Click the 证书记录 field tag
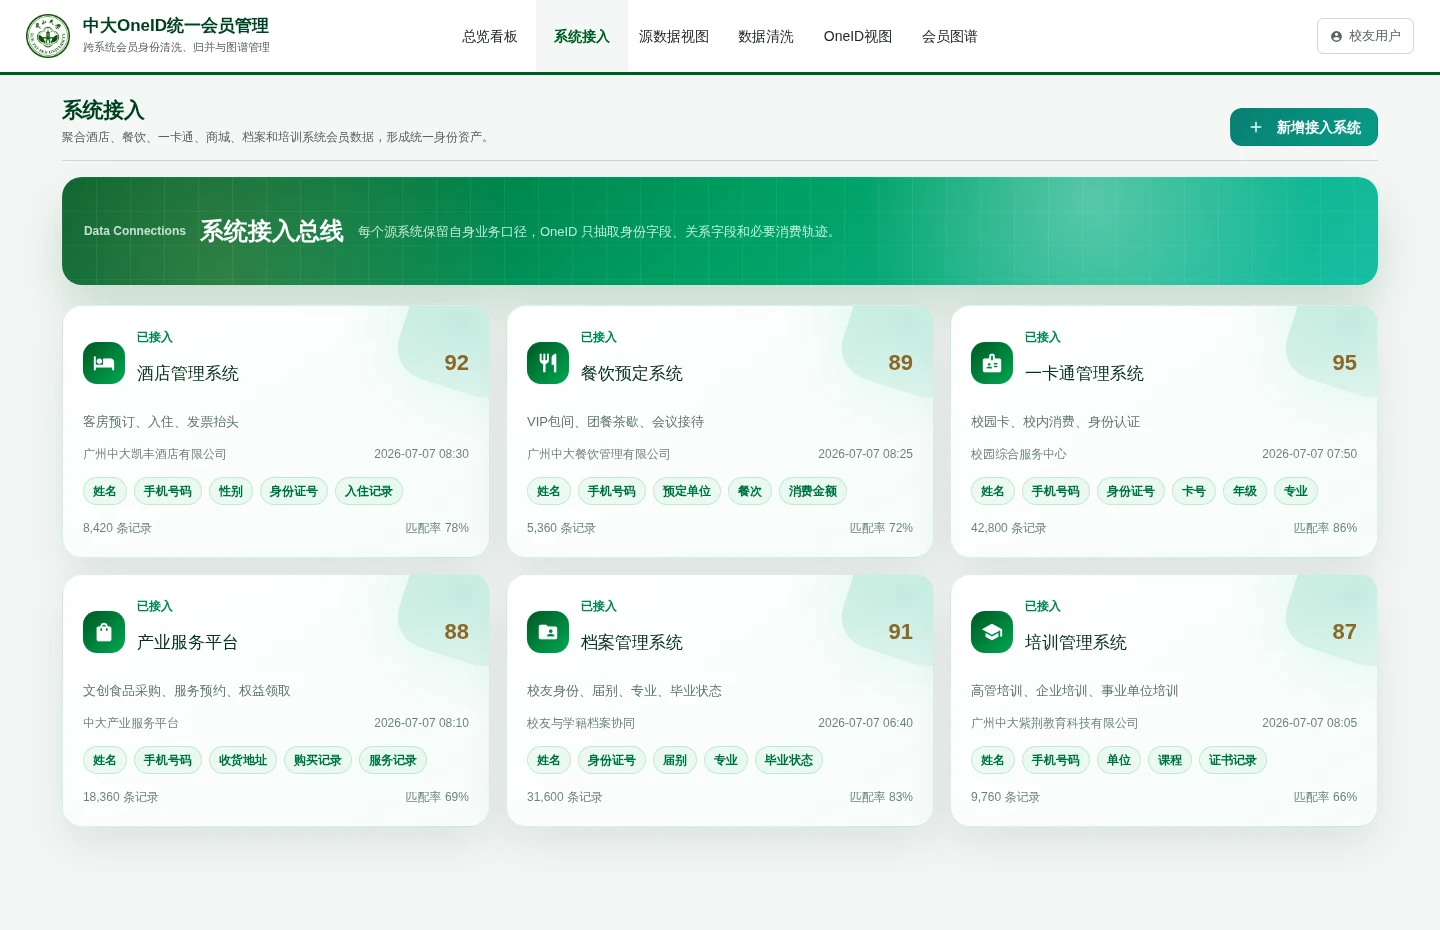 tap(1233, 760)
